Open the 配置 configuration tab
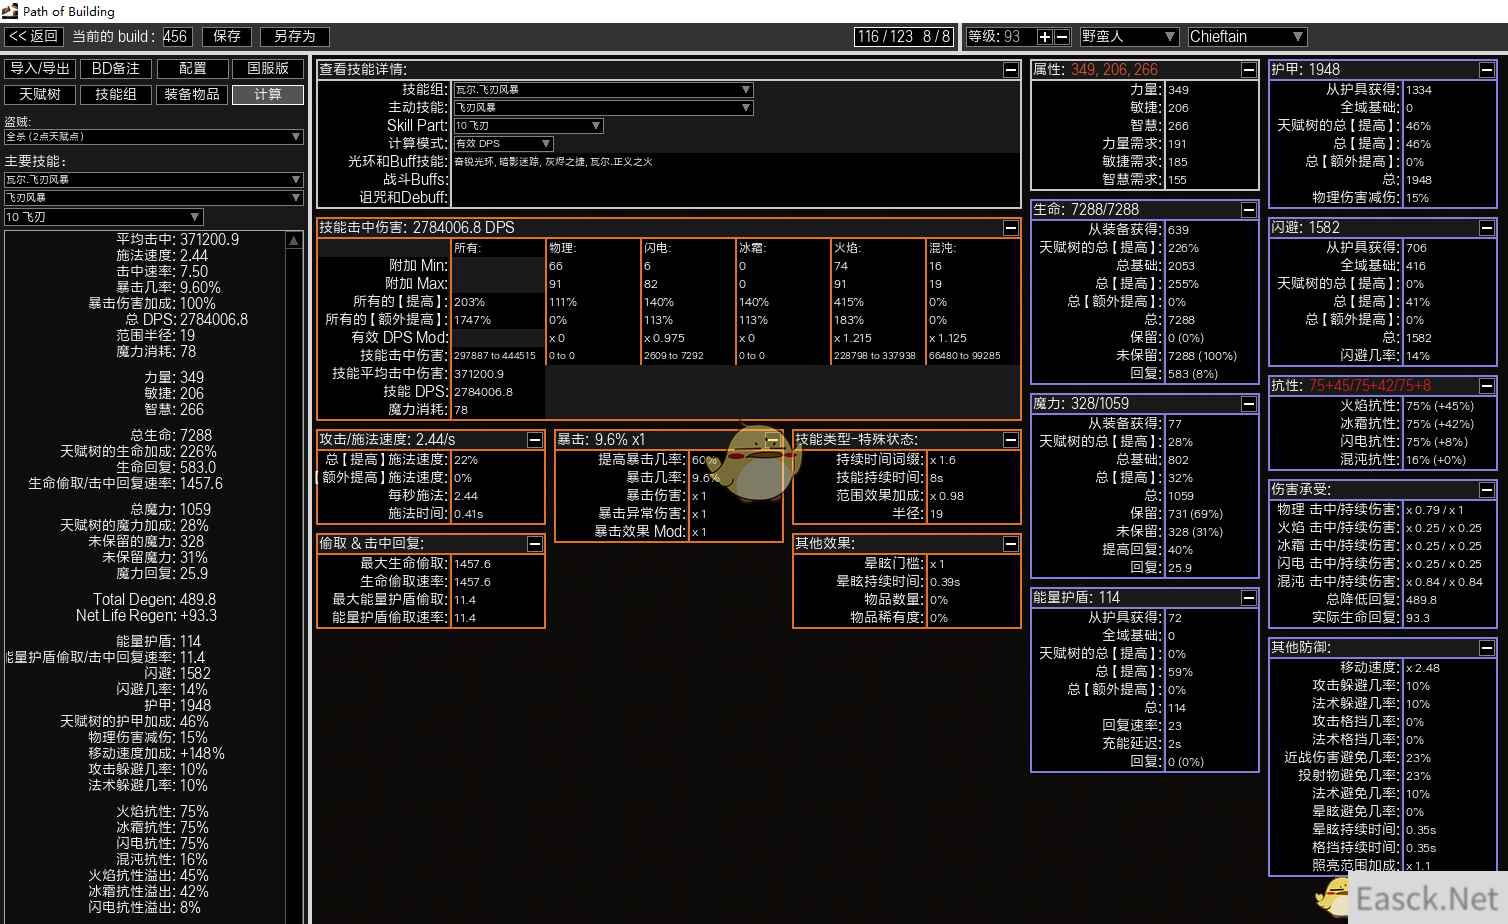 pyautogui.click(x=192, y=69)
